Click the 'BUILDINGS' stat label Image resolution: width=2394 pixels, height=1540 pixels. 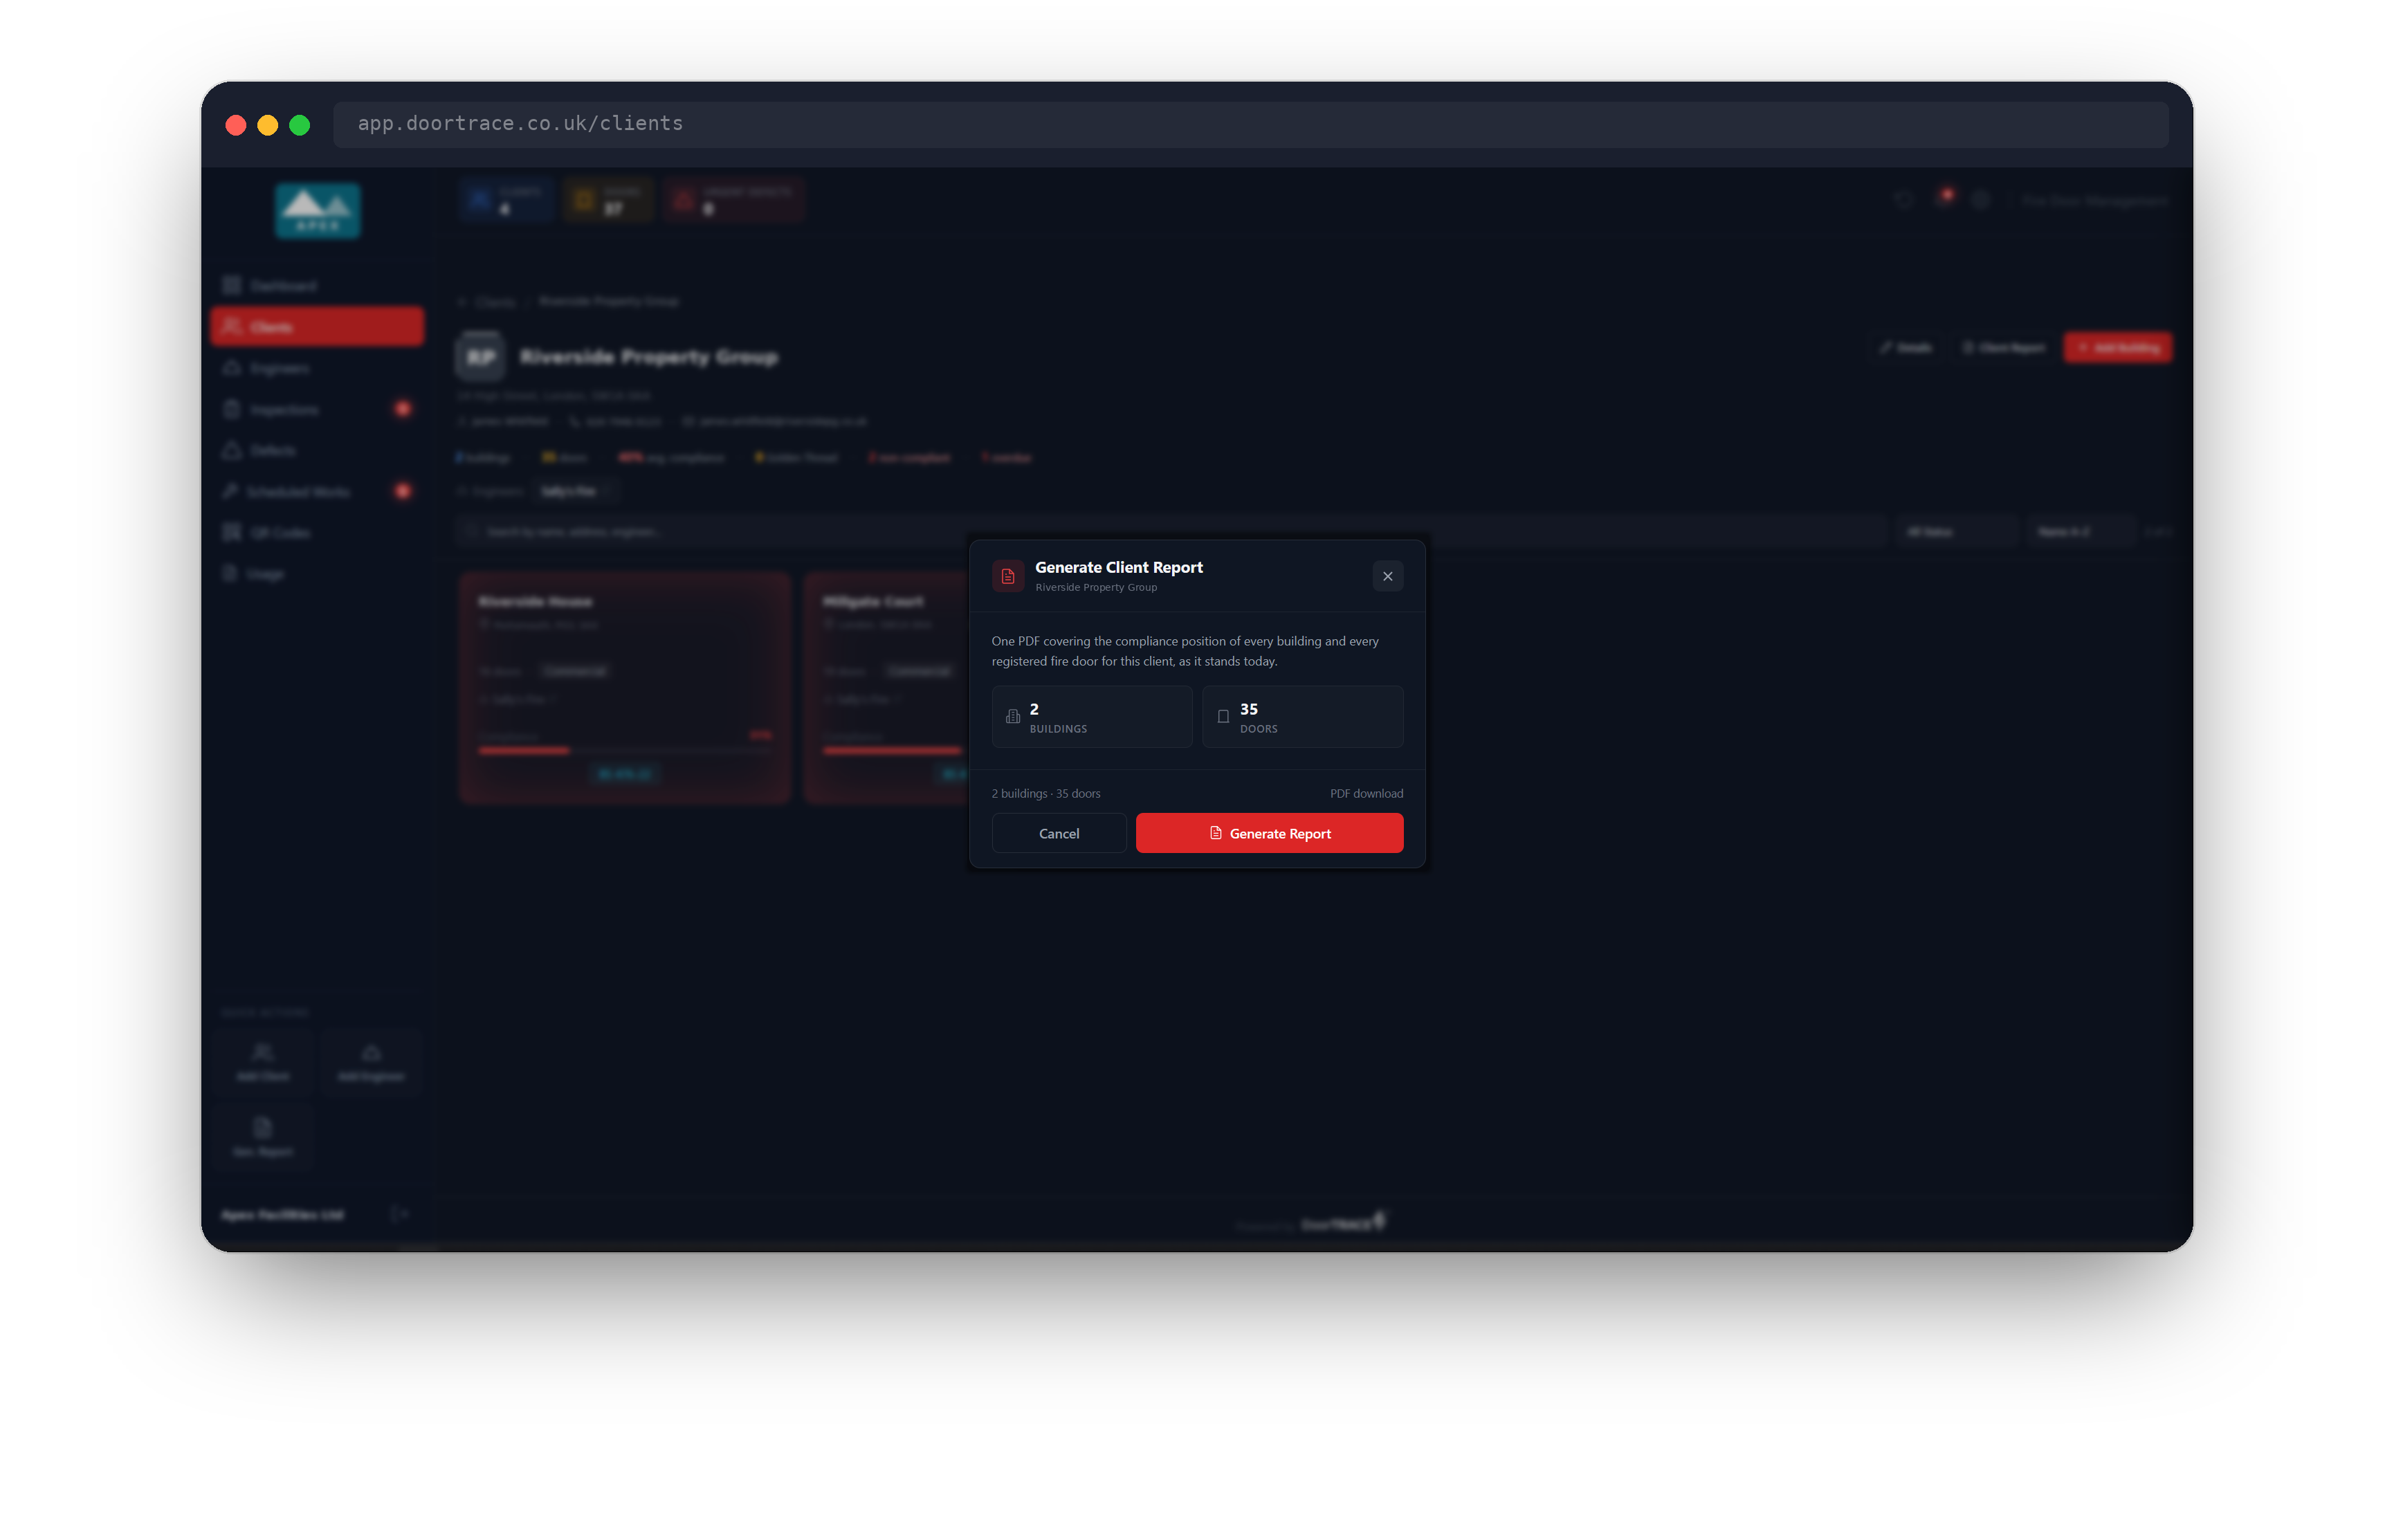(1057, 729)
